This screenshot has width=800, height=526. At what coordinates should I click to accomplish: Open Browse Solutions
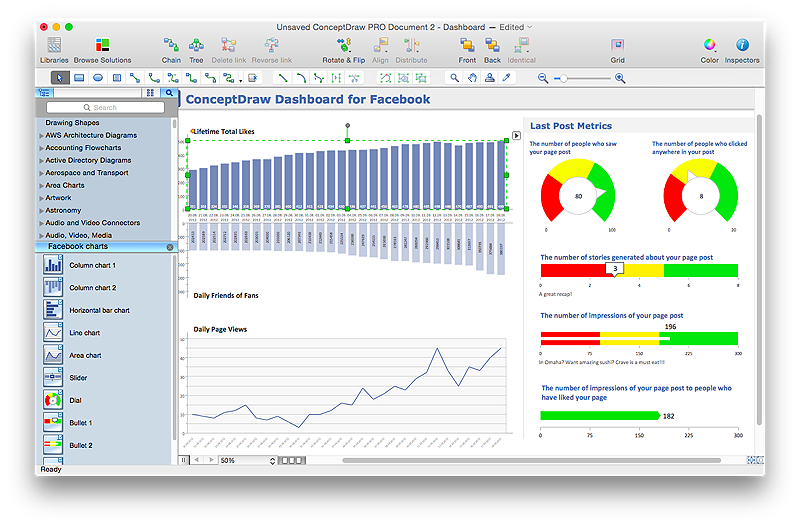(102, 50)
